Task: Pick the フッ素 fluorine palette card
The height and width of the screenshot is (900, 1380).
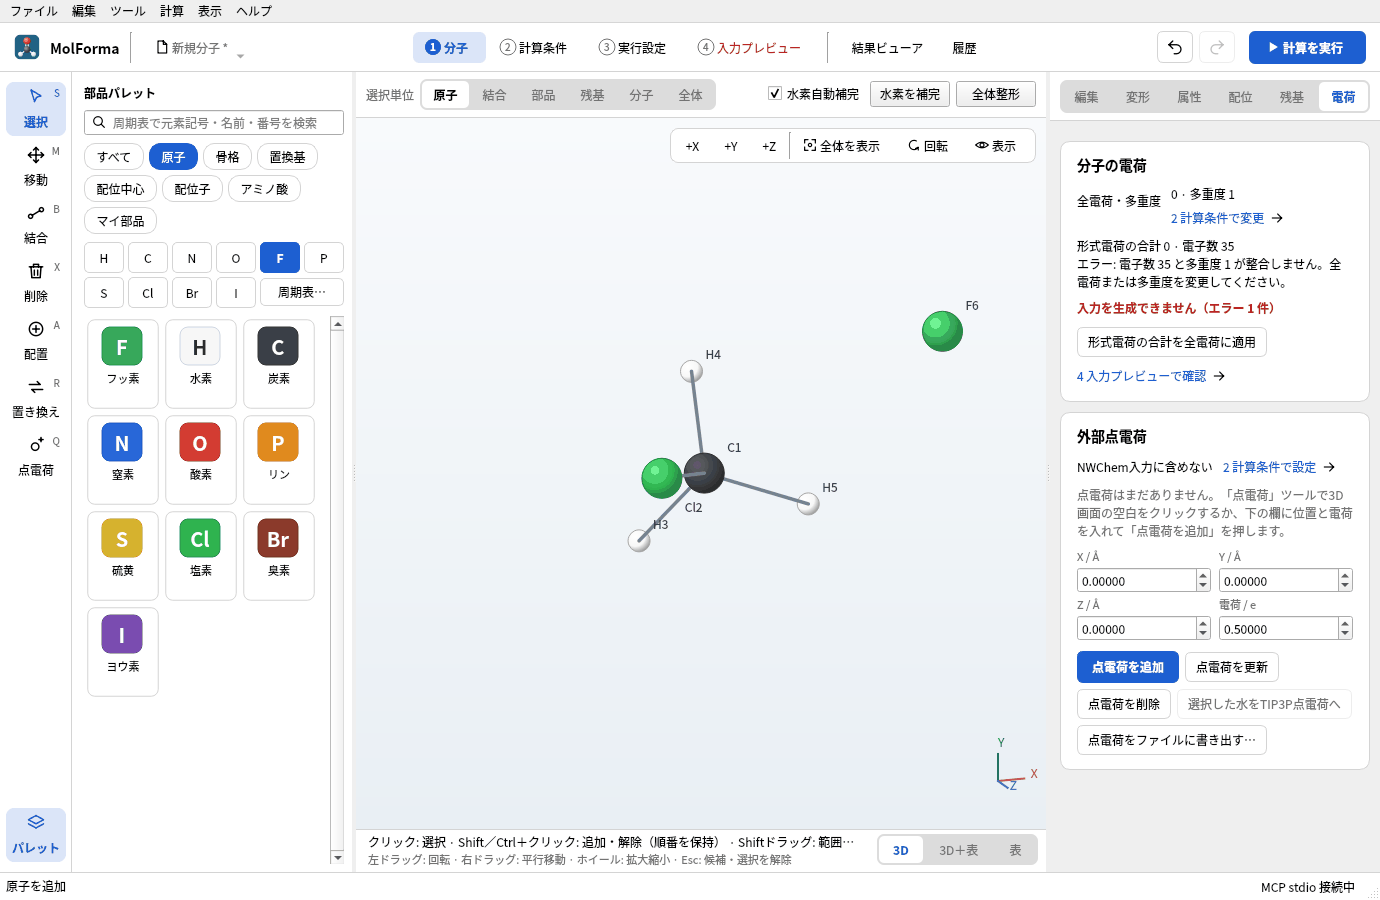Action: 123,363
